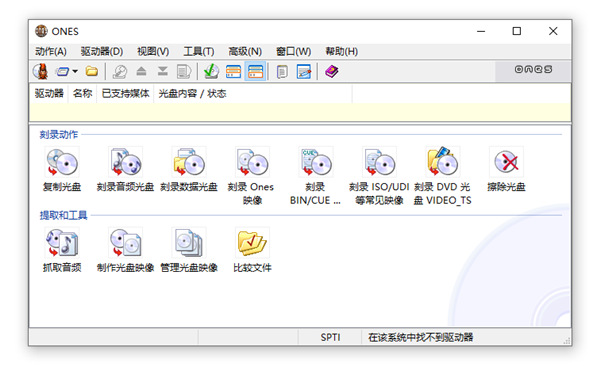Click the yellow open folder toolbar icon
The image size is (600, 366).
(92, 71)
